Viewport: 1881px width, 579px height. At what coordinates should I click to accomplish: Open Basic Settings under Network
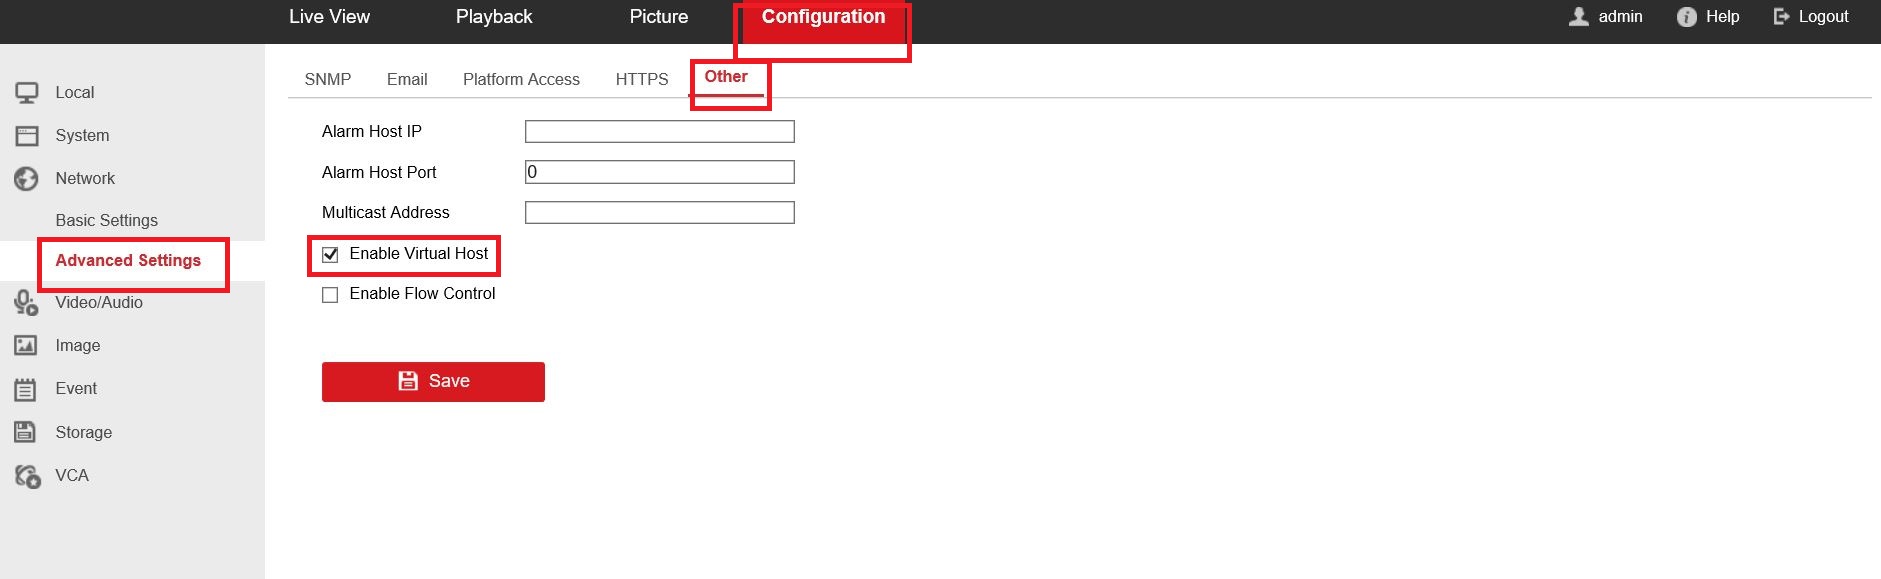(x=106, y=220)
